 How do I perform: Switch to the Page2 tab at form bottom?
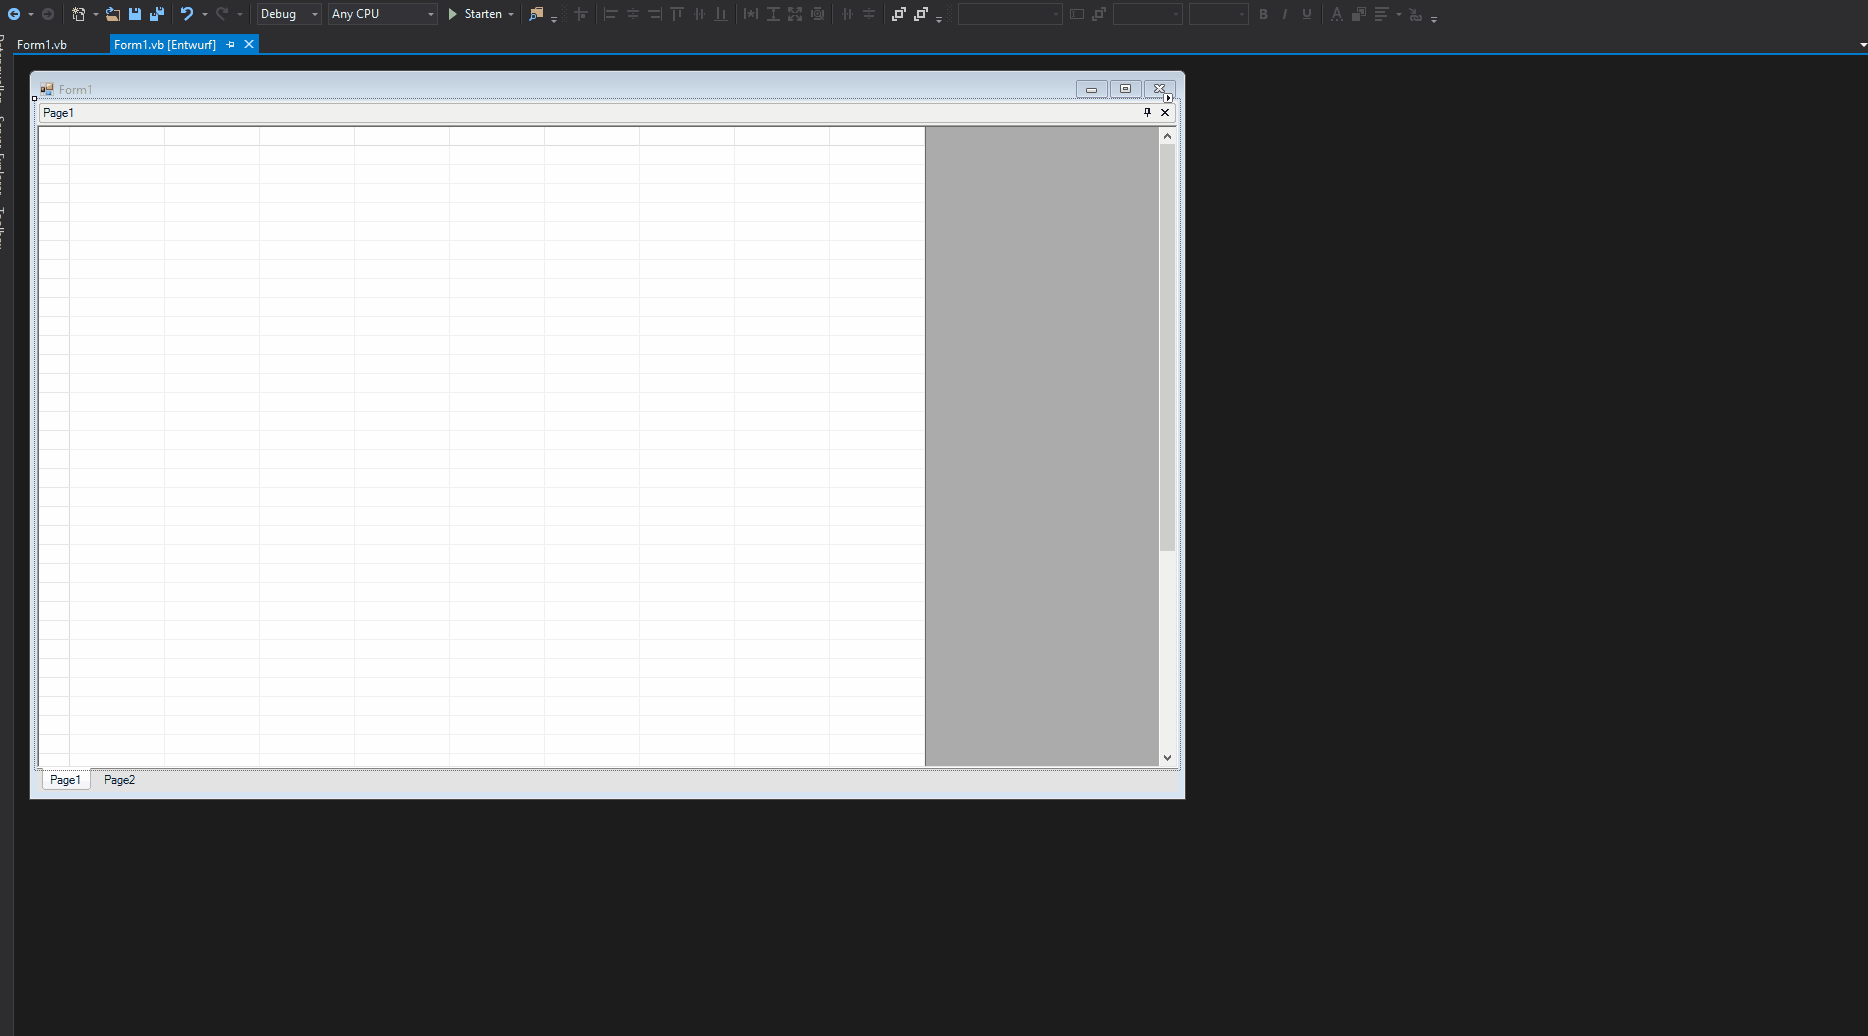[119, 780]
